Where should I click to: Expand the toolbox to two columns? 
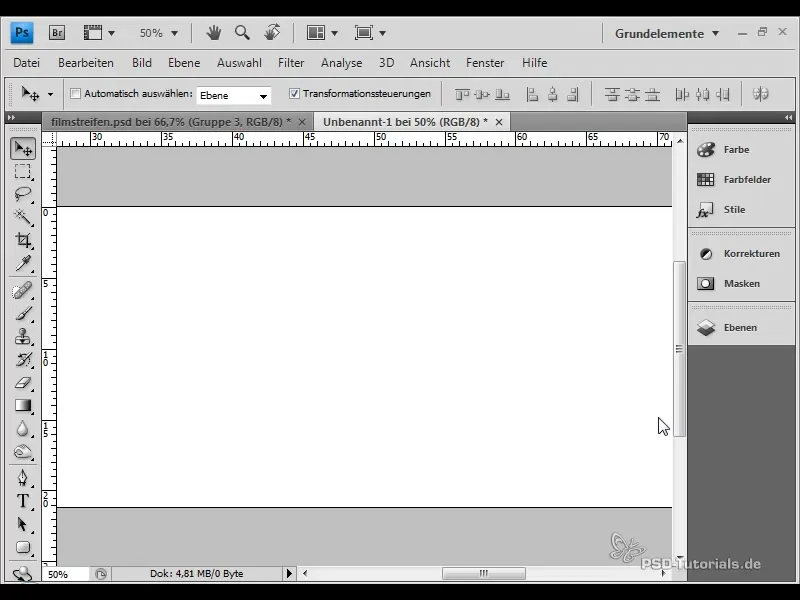tap(11, 117)
